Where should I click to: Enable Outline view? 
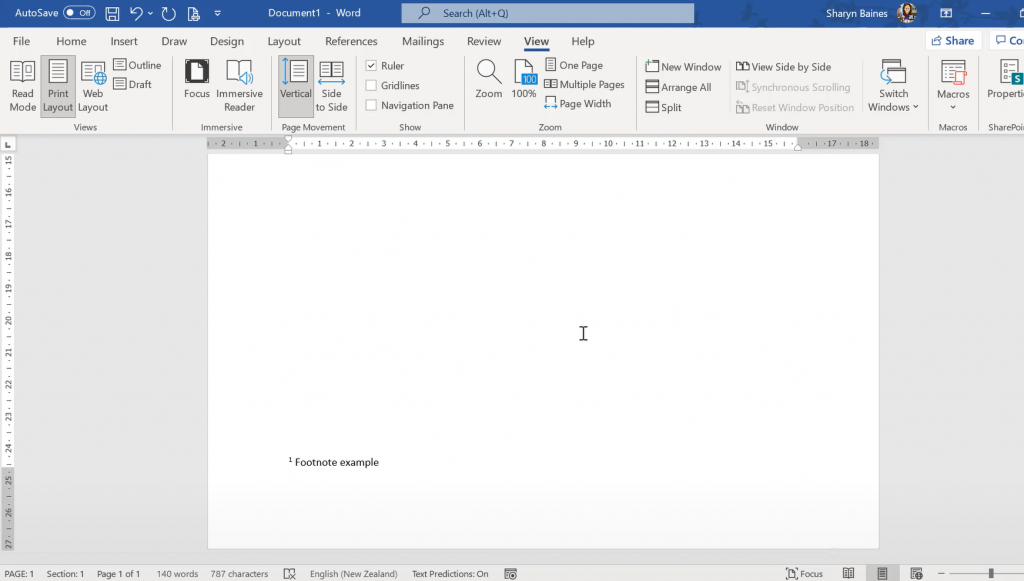coord(137,64)
